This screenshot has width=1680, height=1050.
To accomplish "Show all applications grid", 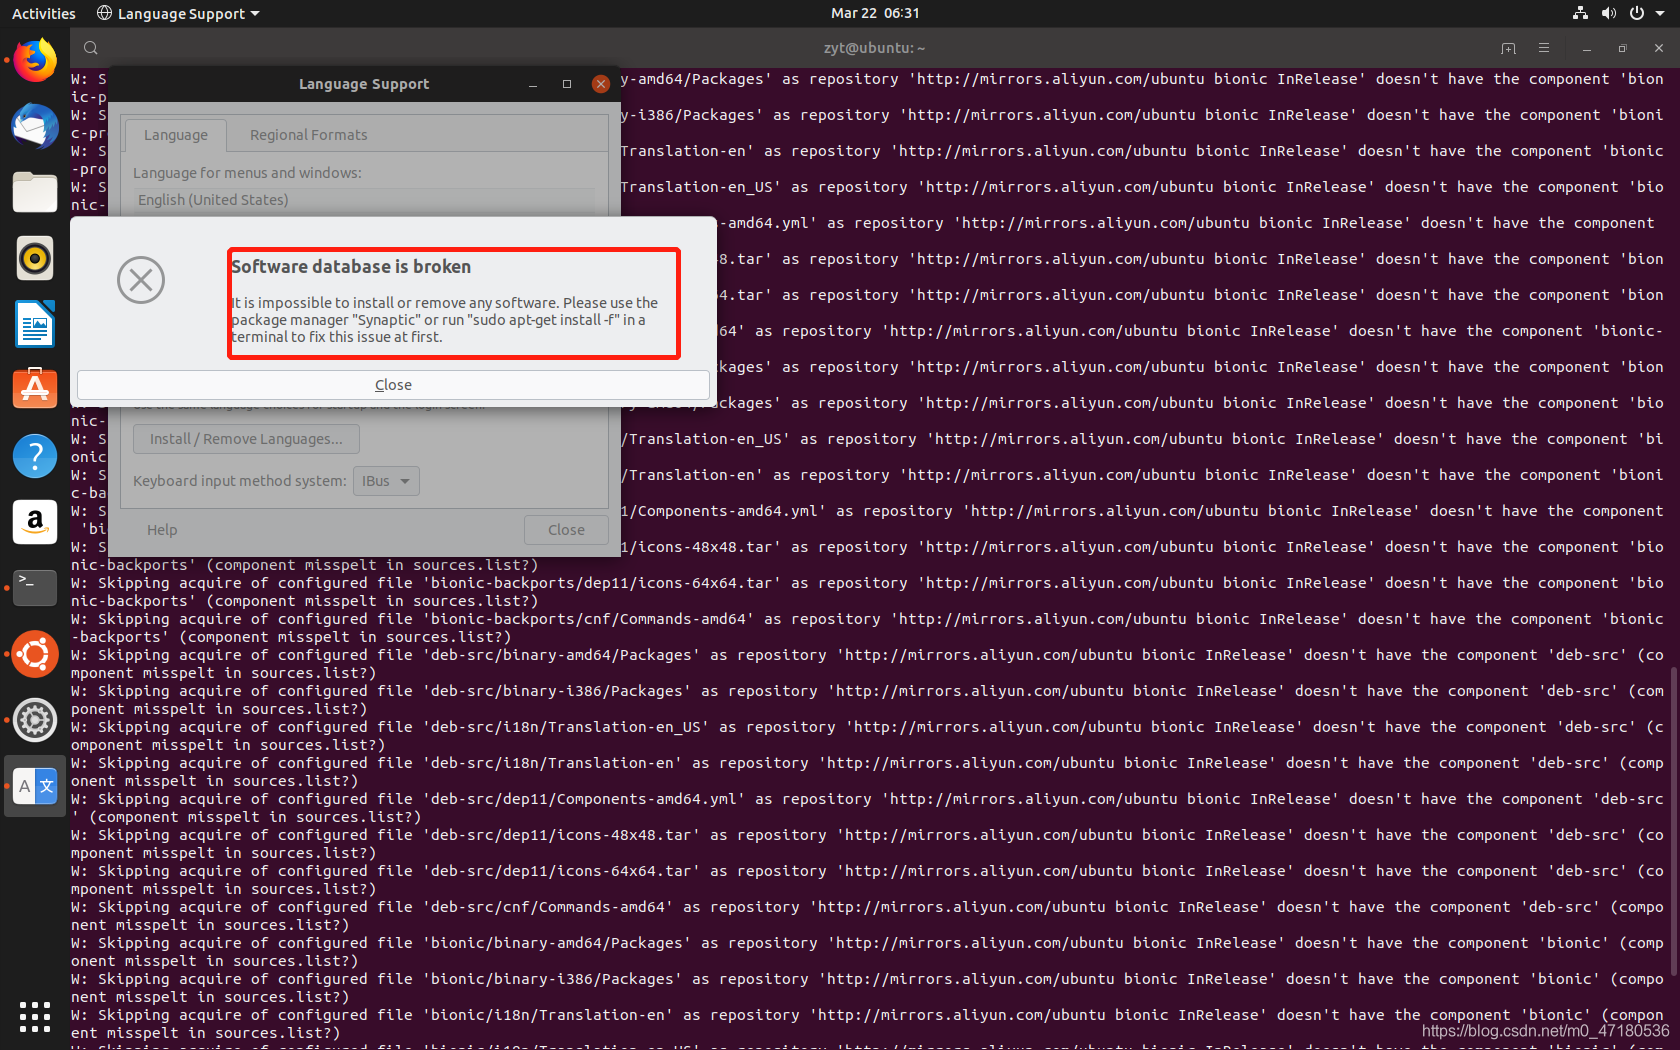I will [x=35, y=1016].
